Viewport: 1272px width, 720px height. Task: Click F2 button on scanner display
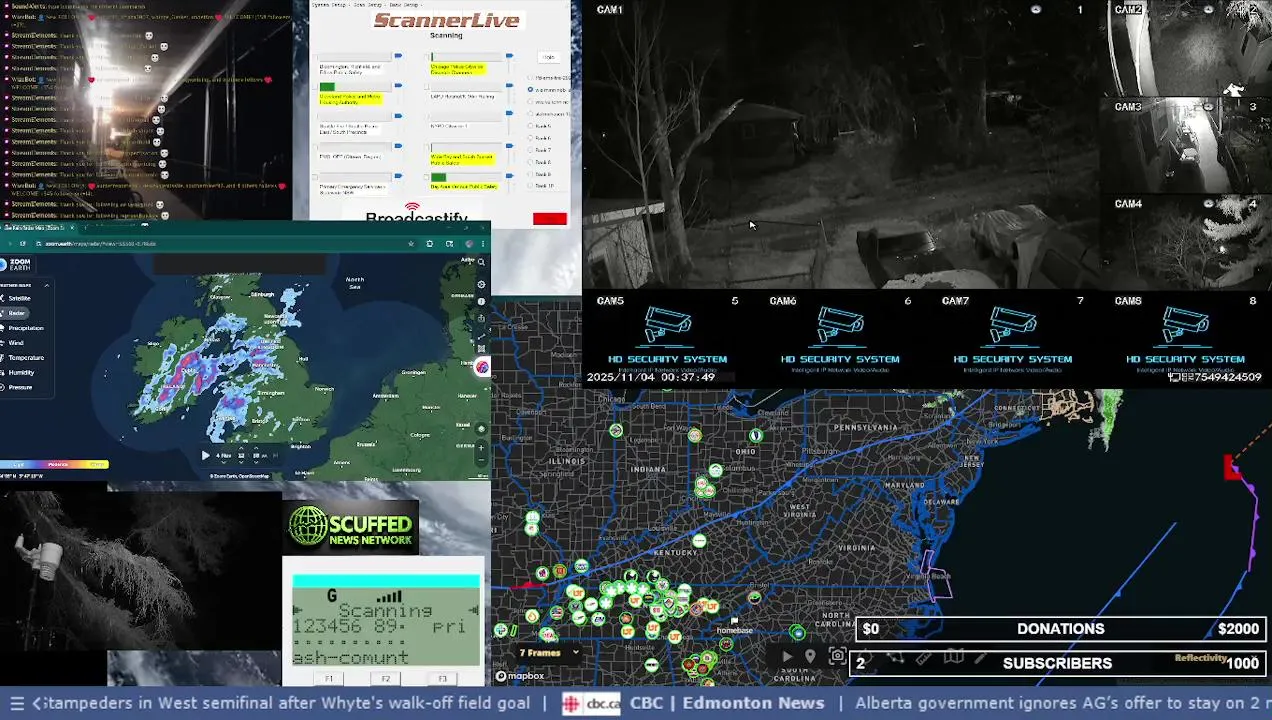click(x=386, y=678)
